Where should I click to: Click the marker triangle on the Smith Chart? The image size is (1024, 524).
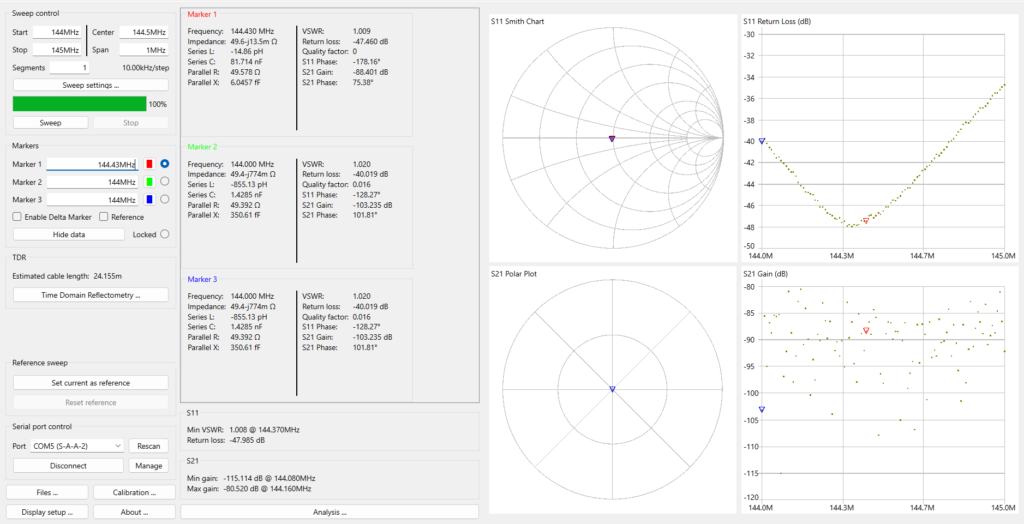[612, 139]
